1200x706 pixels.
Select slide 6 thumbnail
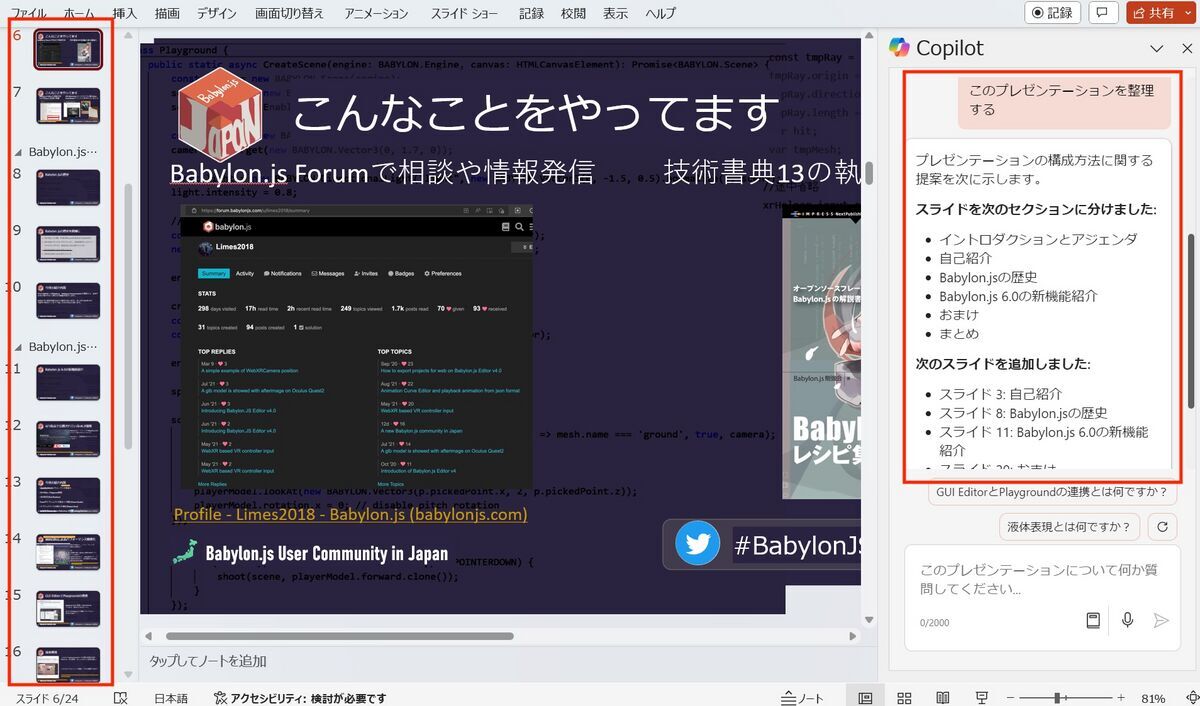(68, 48)
